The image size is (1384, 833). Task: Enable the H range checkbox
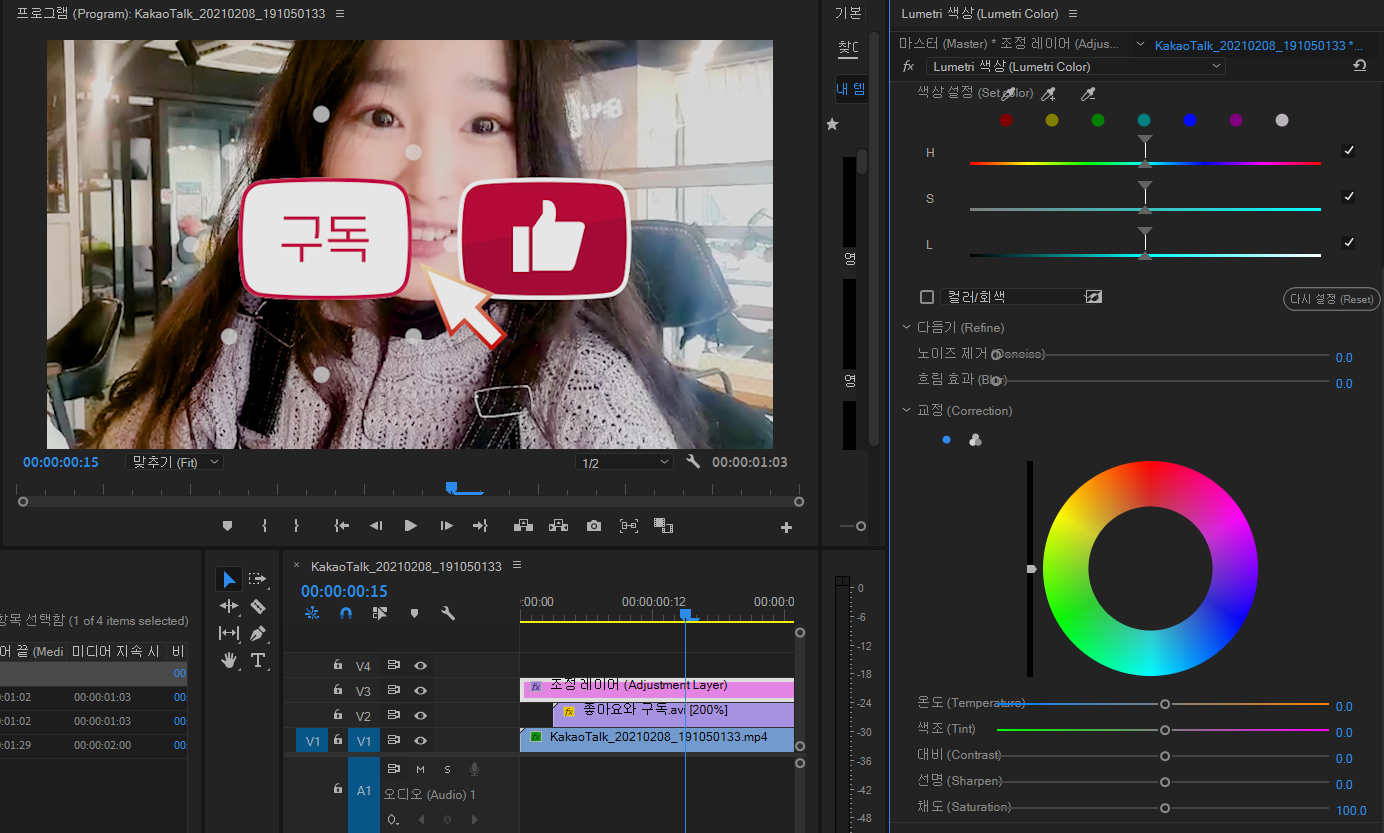click(x=1348, y=151)
